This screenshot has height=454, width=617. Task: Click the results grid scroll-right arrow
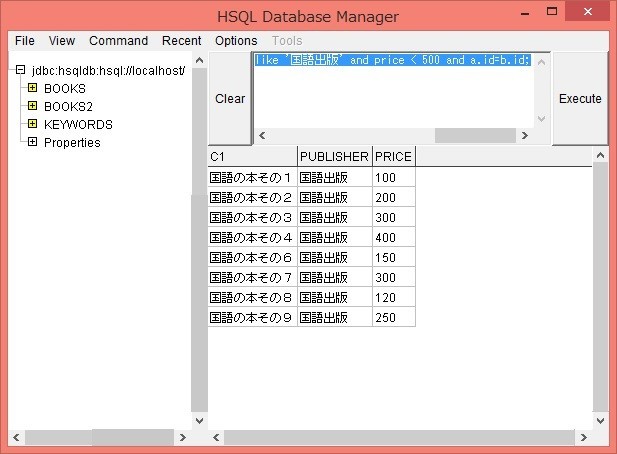(584, 437)
